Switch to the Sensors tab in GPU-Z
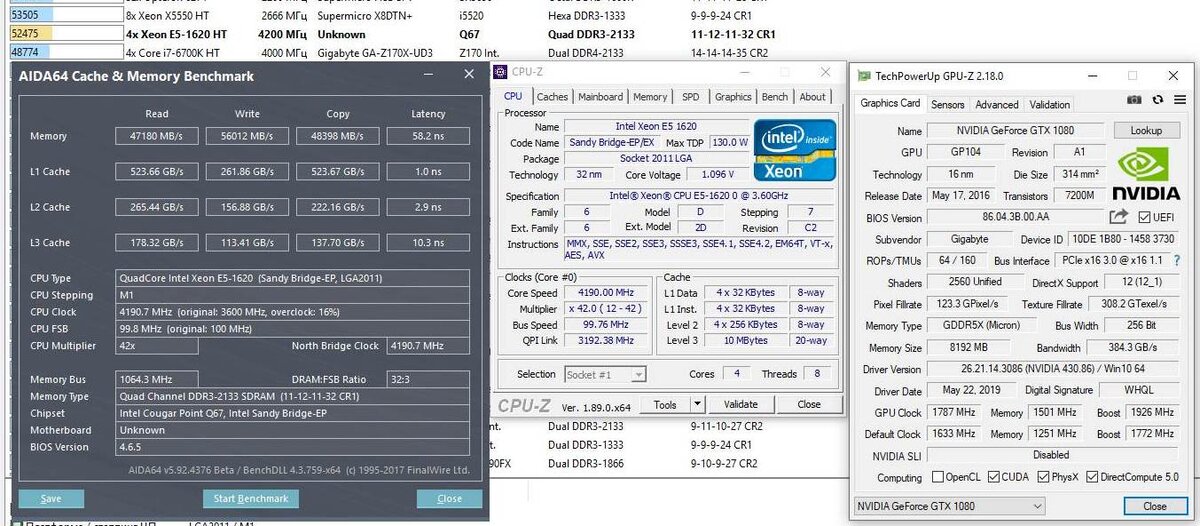 point(948,104)
